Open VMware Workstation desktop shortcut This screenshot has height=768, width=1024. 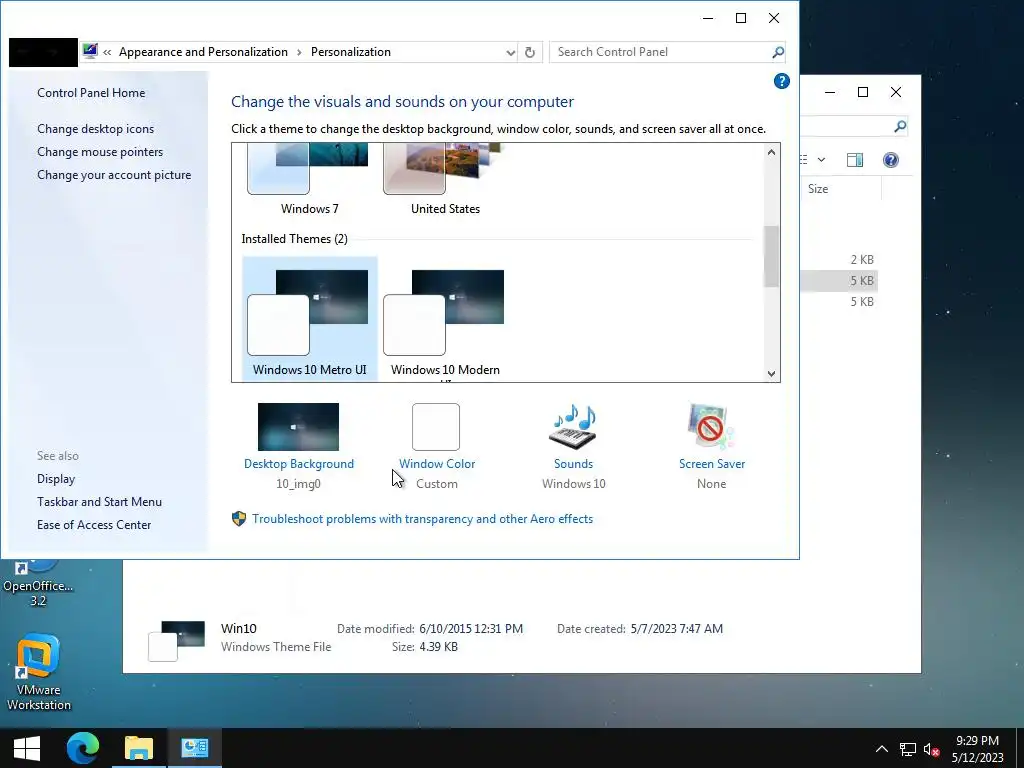[39, 673]
